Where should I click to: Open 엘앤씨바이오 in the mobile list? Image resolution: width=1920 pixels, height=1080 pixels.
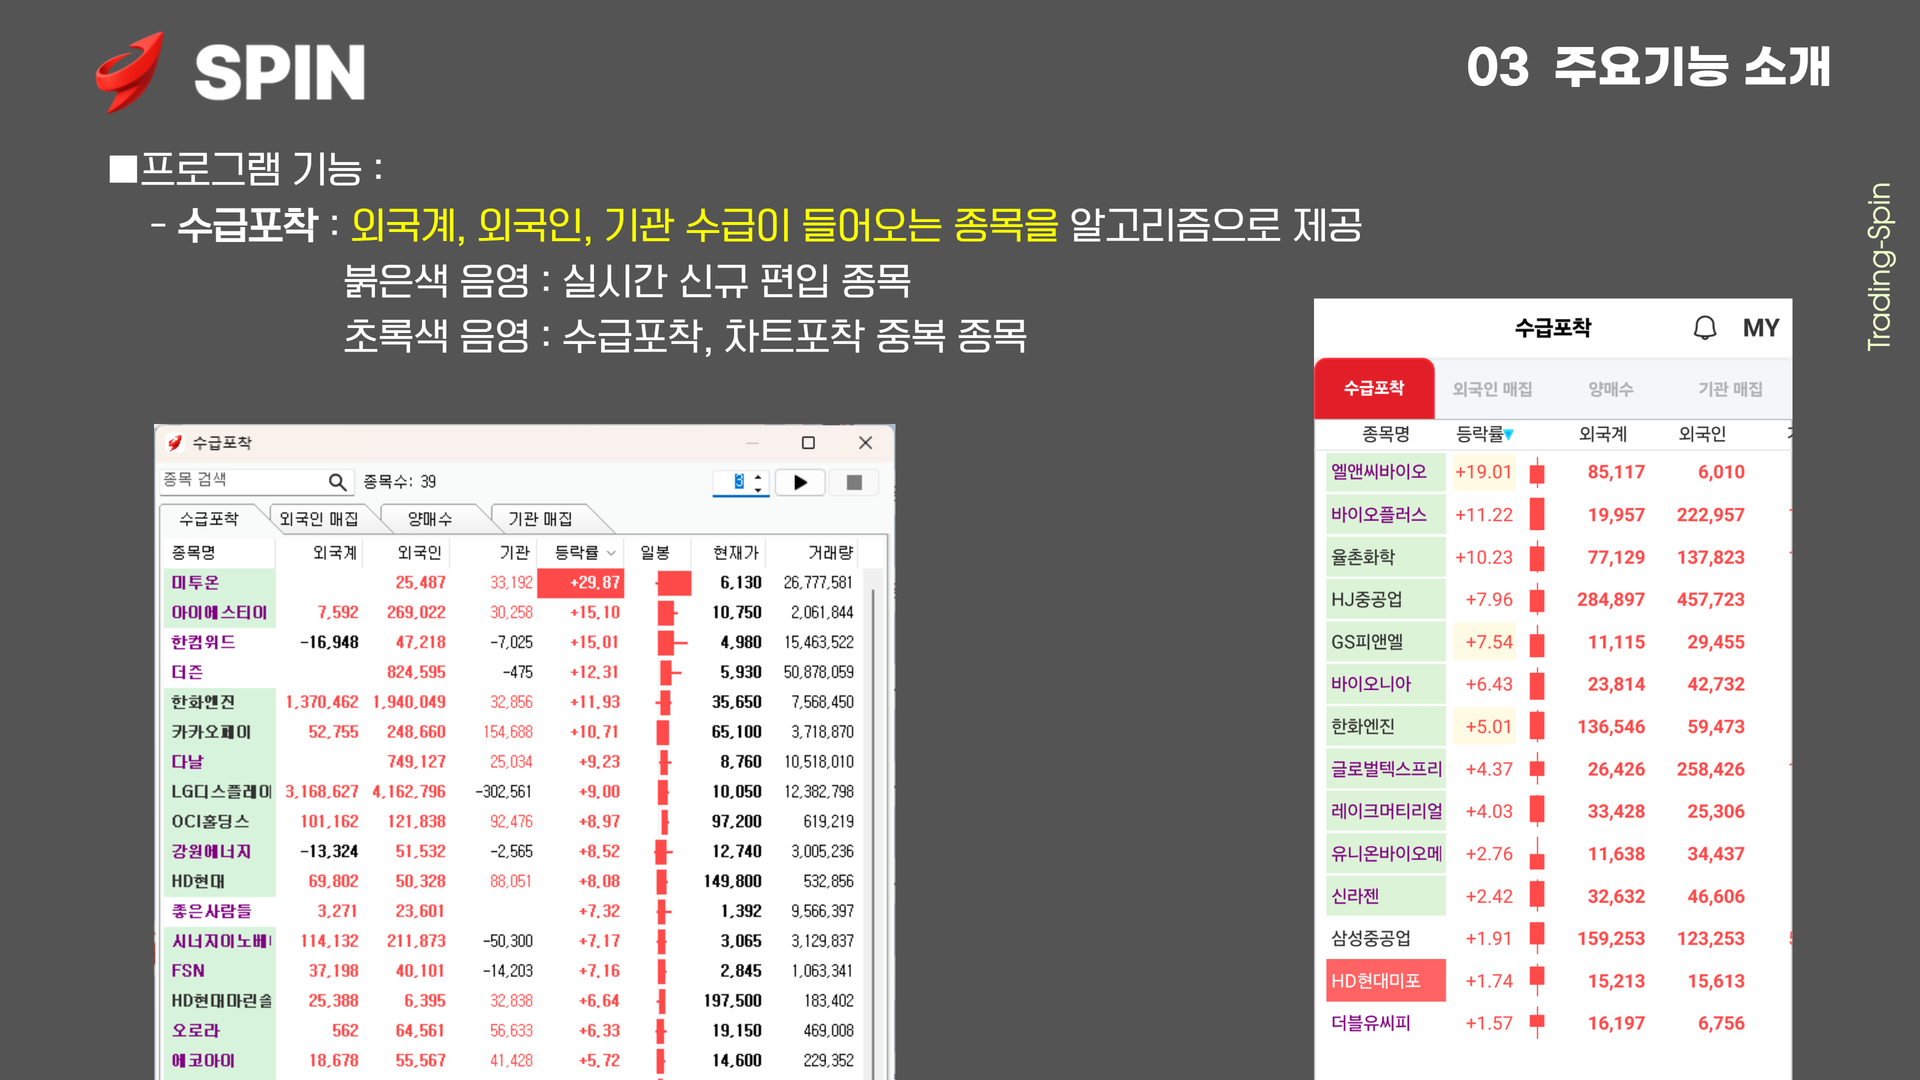1378,472
